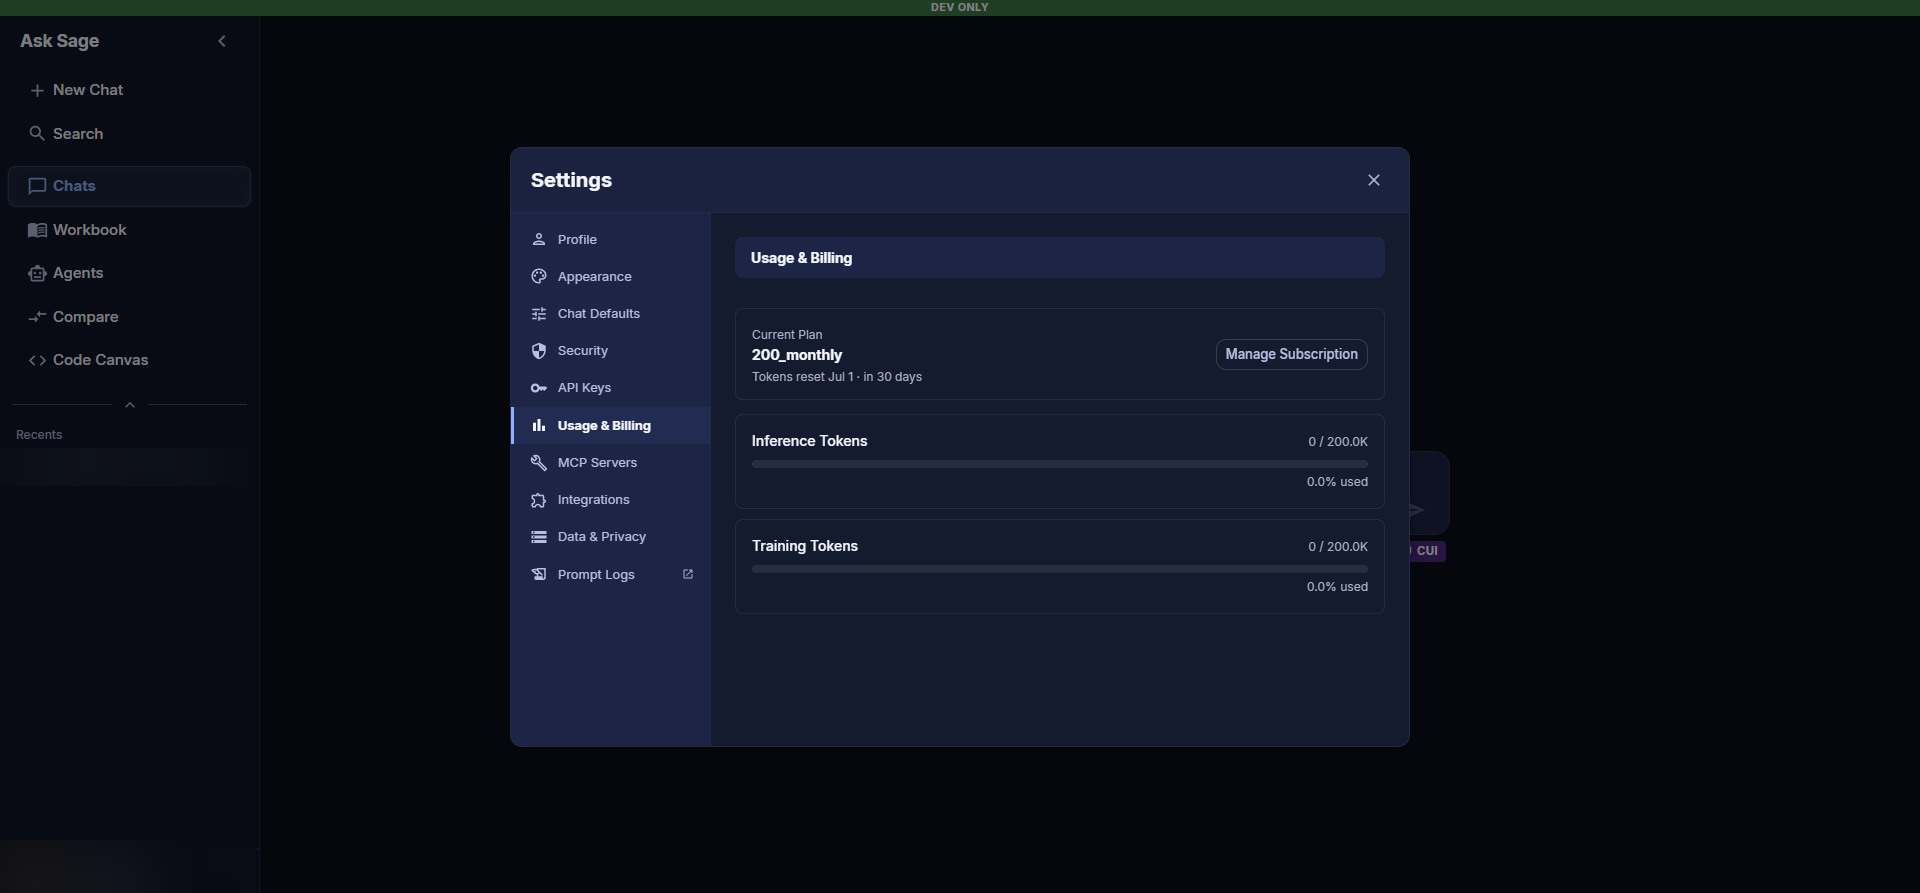1920x893 pixels.
Task: Click the Manage Subscription button
Action: pos(1291,354)
